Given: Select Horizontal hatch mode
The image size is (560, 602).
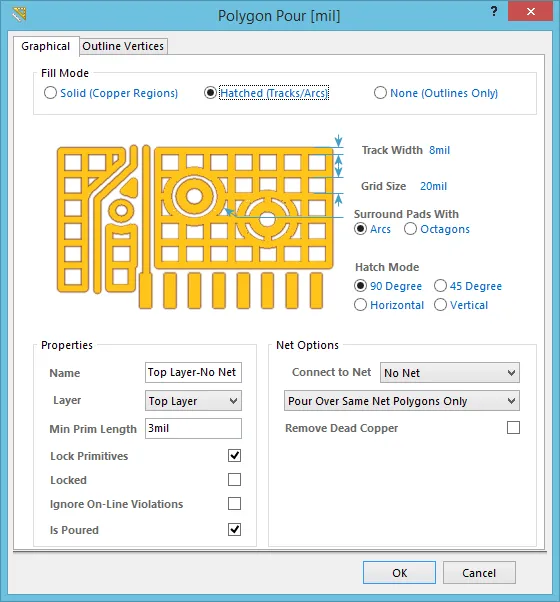Looking at the screenshot, I should (x=389, y=305).
